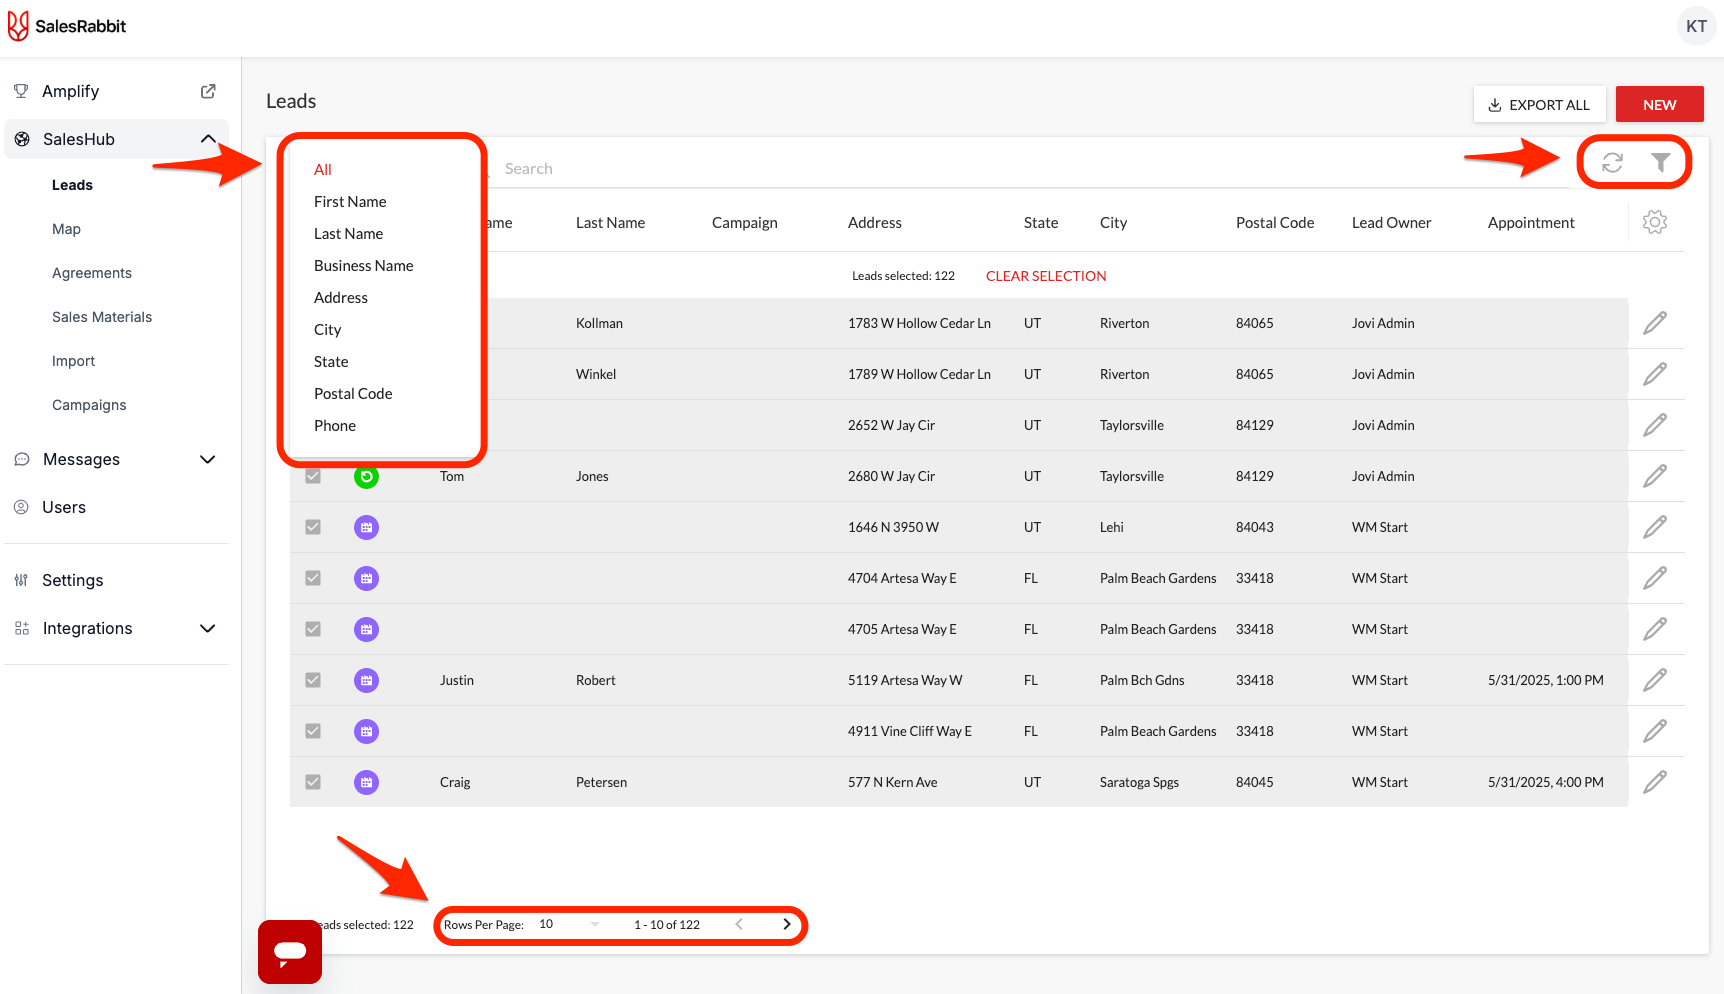1724x994 pixels.
Task: Go to next page of leads
Action: (x=787, y=924)
